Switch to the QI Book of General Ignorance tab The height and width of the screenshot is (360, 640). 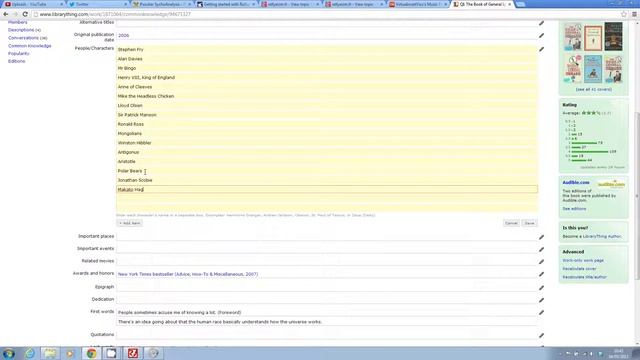483,4
